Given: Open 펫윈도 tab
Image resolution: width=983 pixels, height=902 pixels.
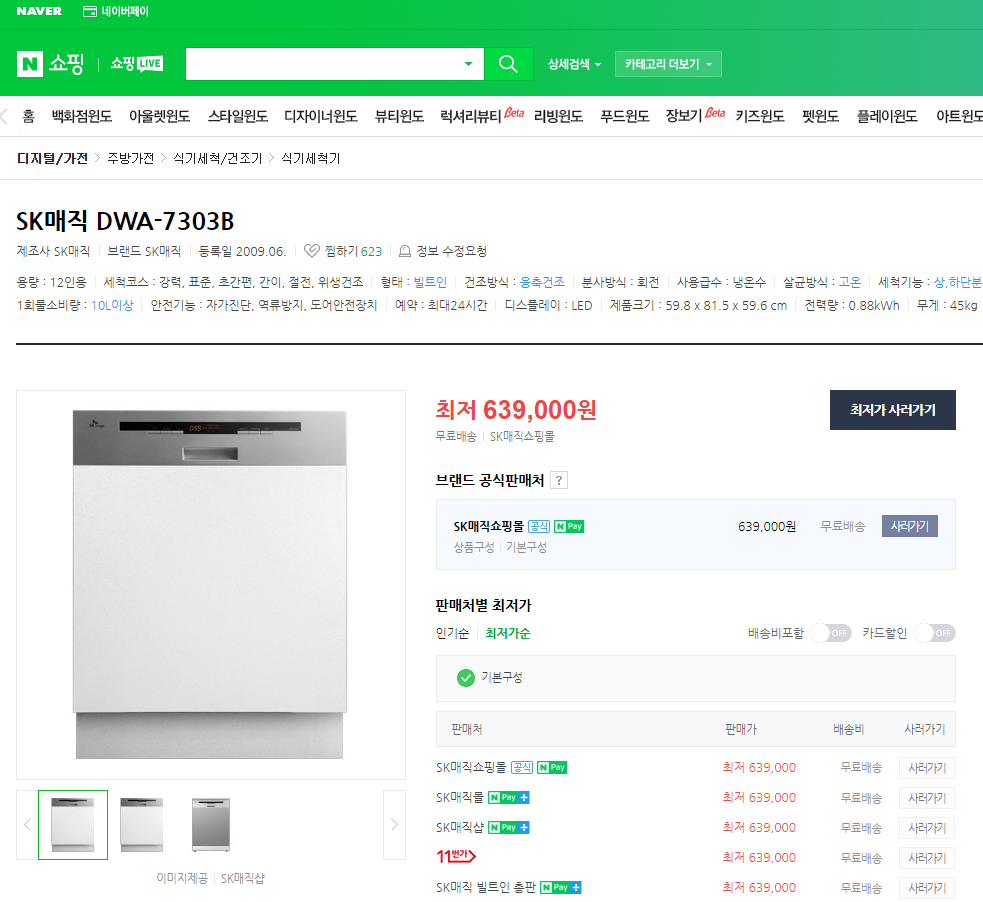Looking at the screenshot, I should point(821,117).
